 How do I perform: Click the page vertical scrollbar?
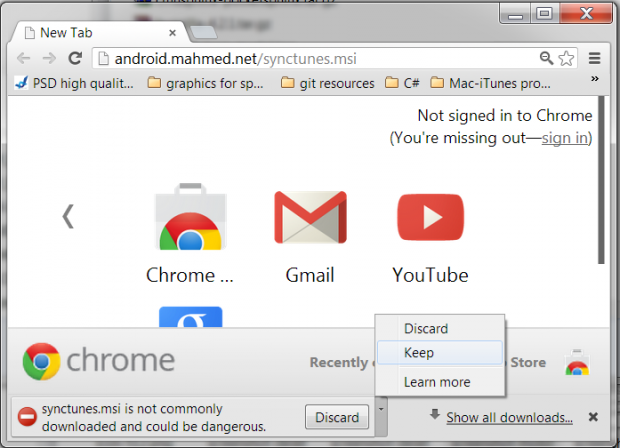(x=601, y=180)
